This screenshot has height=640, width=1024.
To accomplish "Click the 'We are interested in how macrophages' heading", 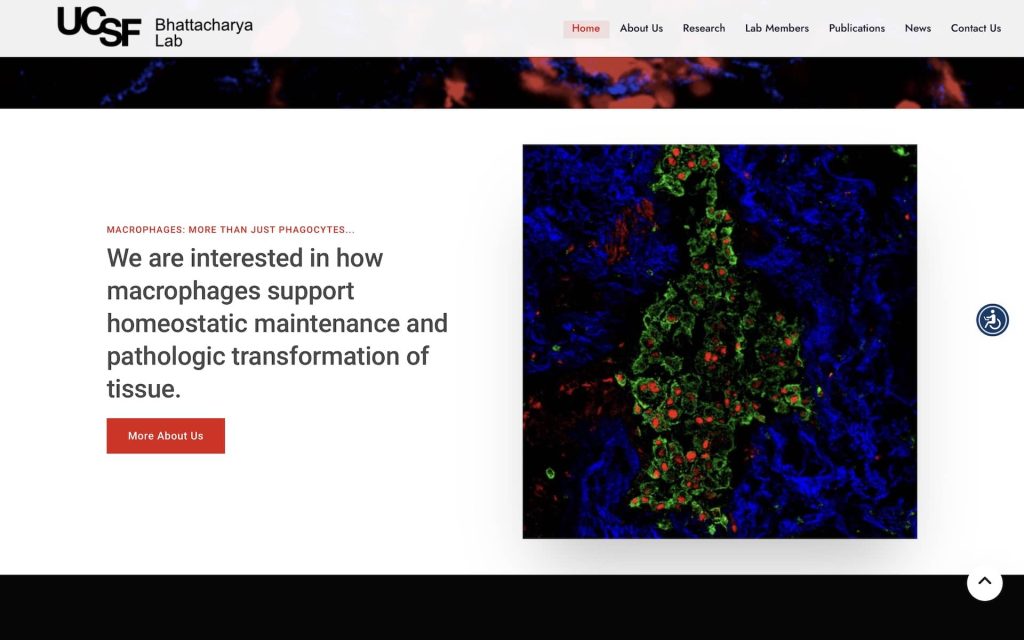I will point(277,323).
